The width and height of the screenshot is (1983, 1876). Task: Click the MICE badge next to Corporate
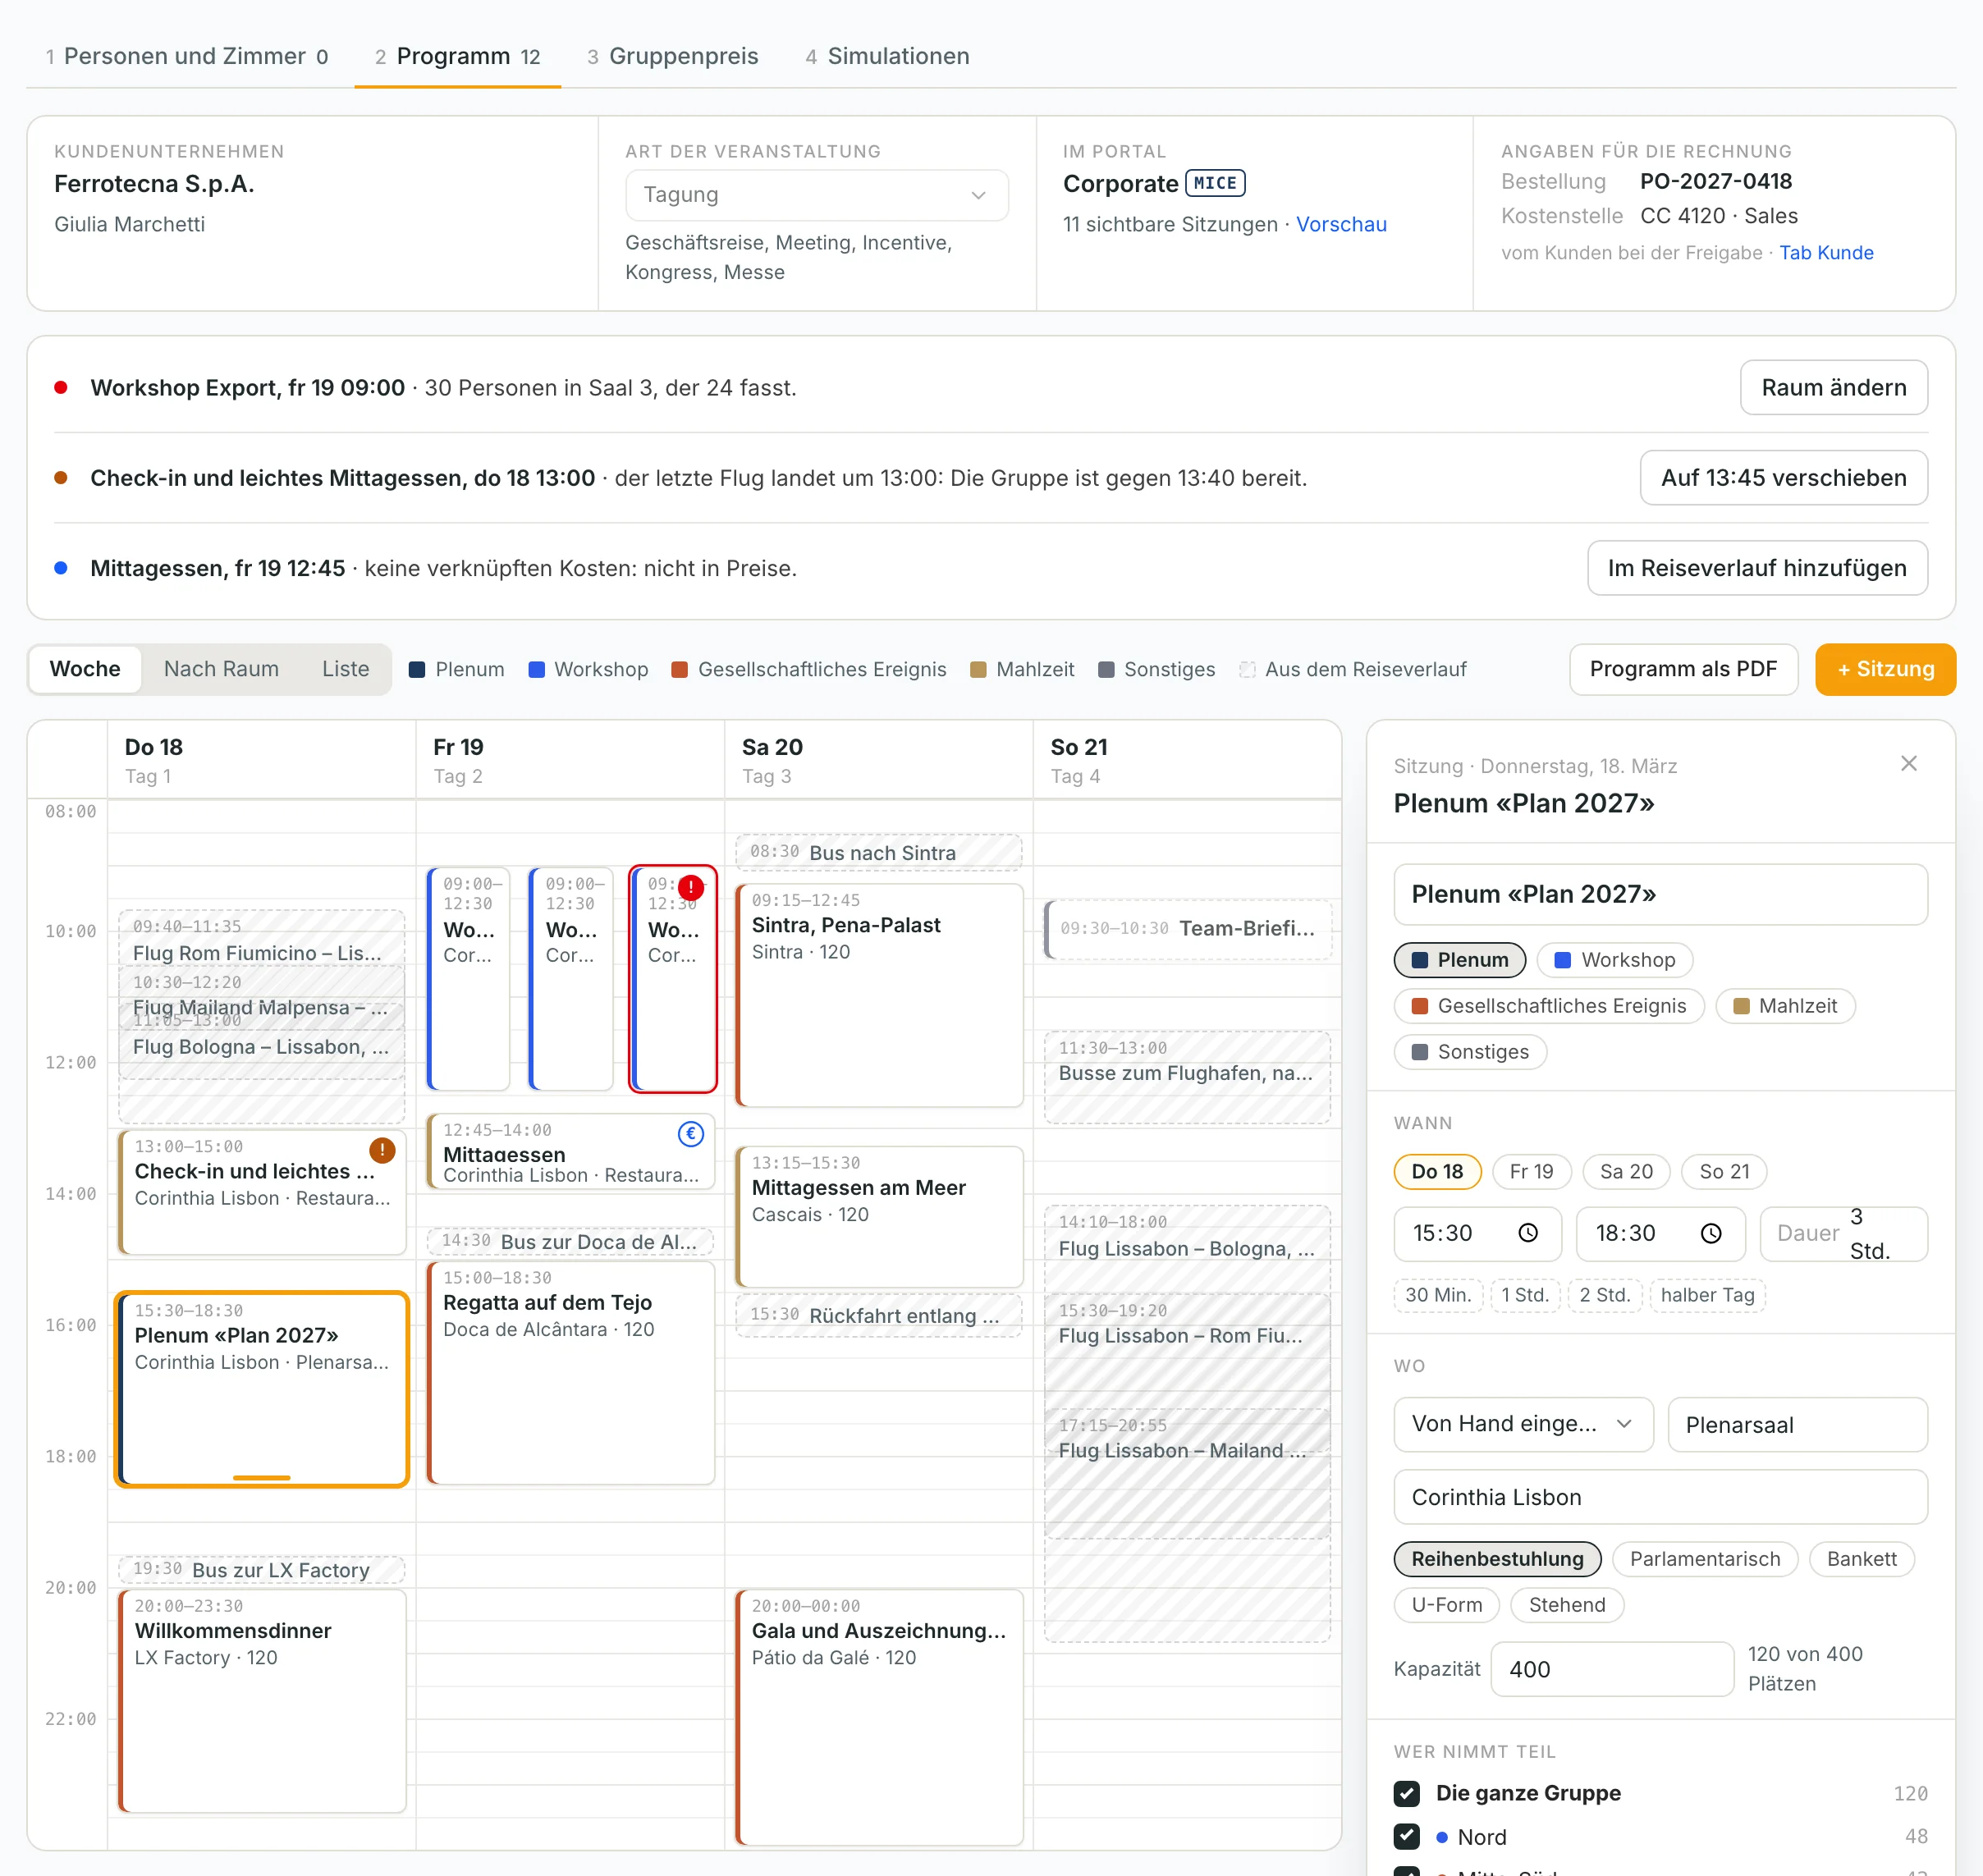tap(1214, 183)
